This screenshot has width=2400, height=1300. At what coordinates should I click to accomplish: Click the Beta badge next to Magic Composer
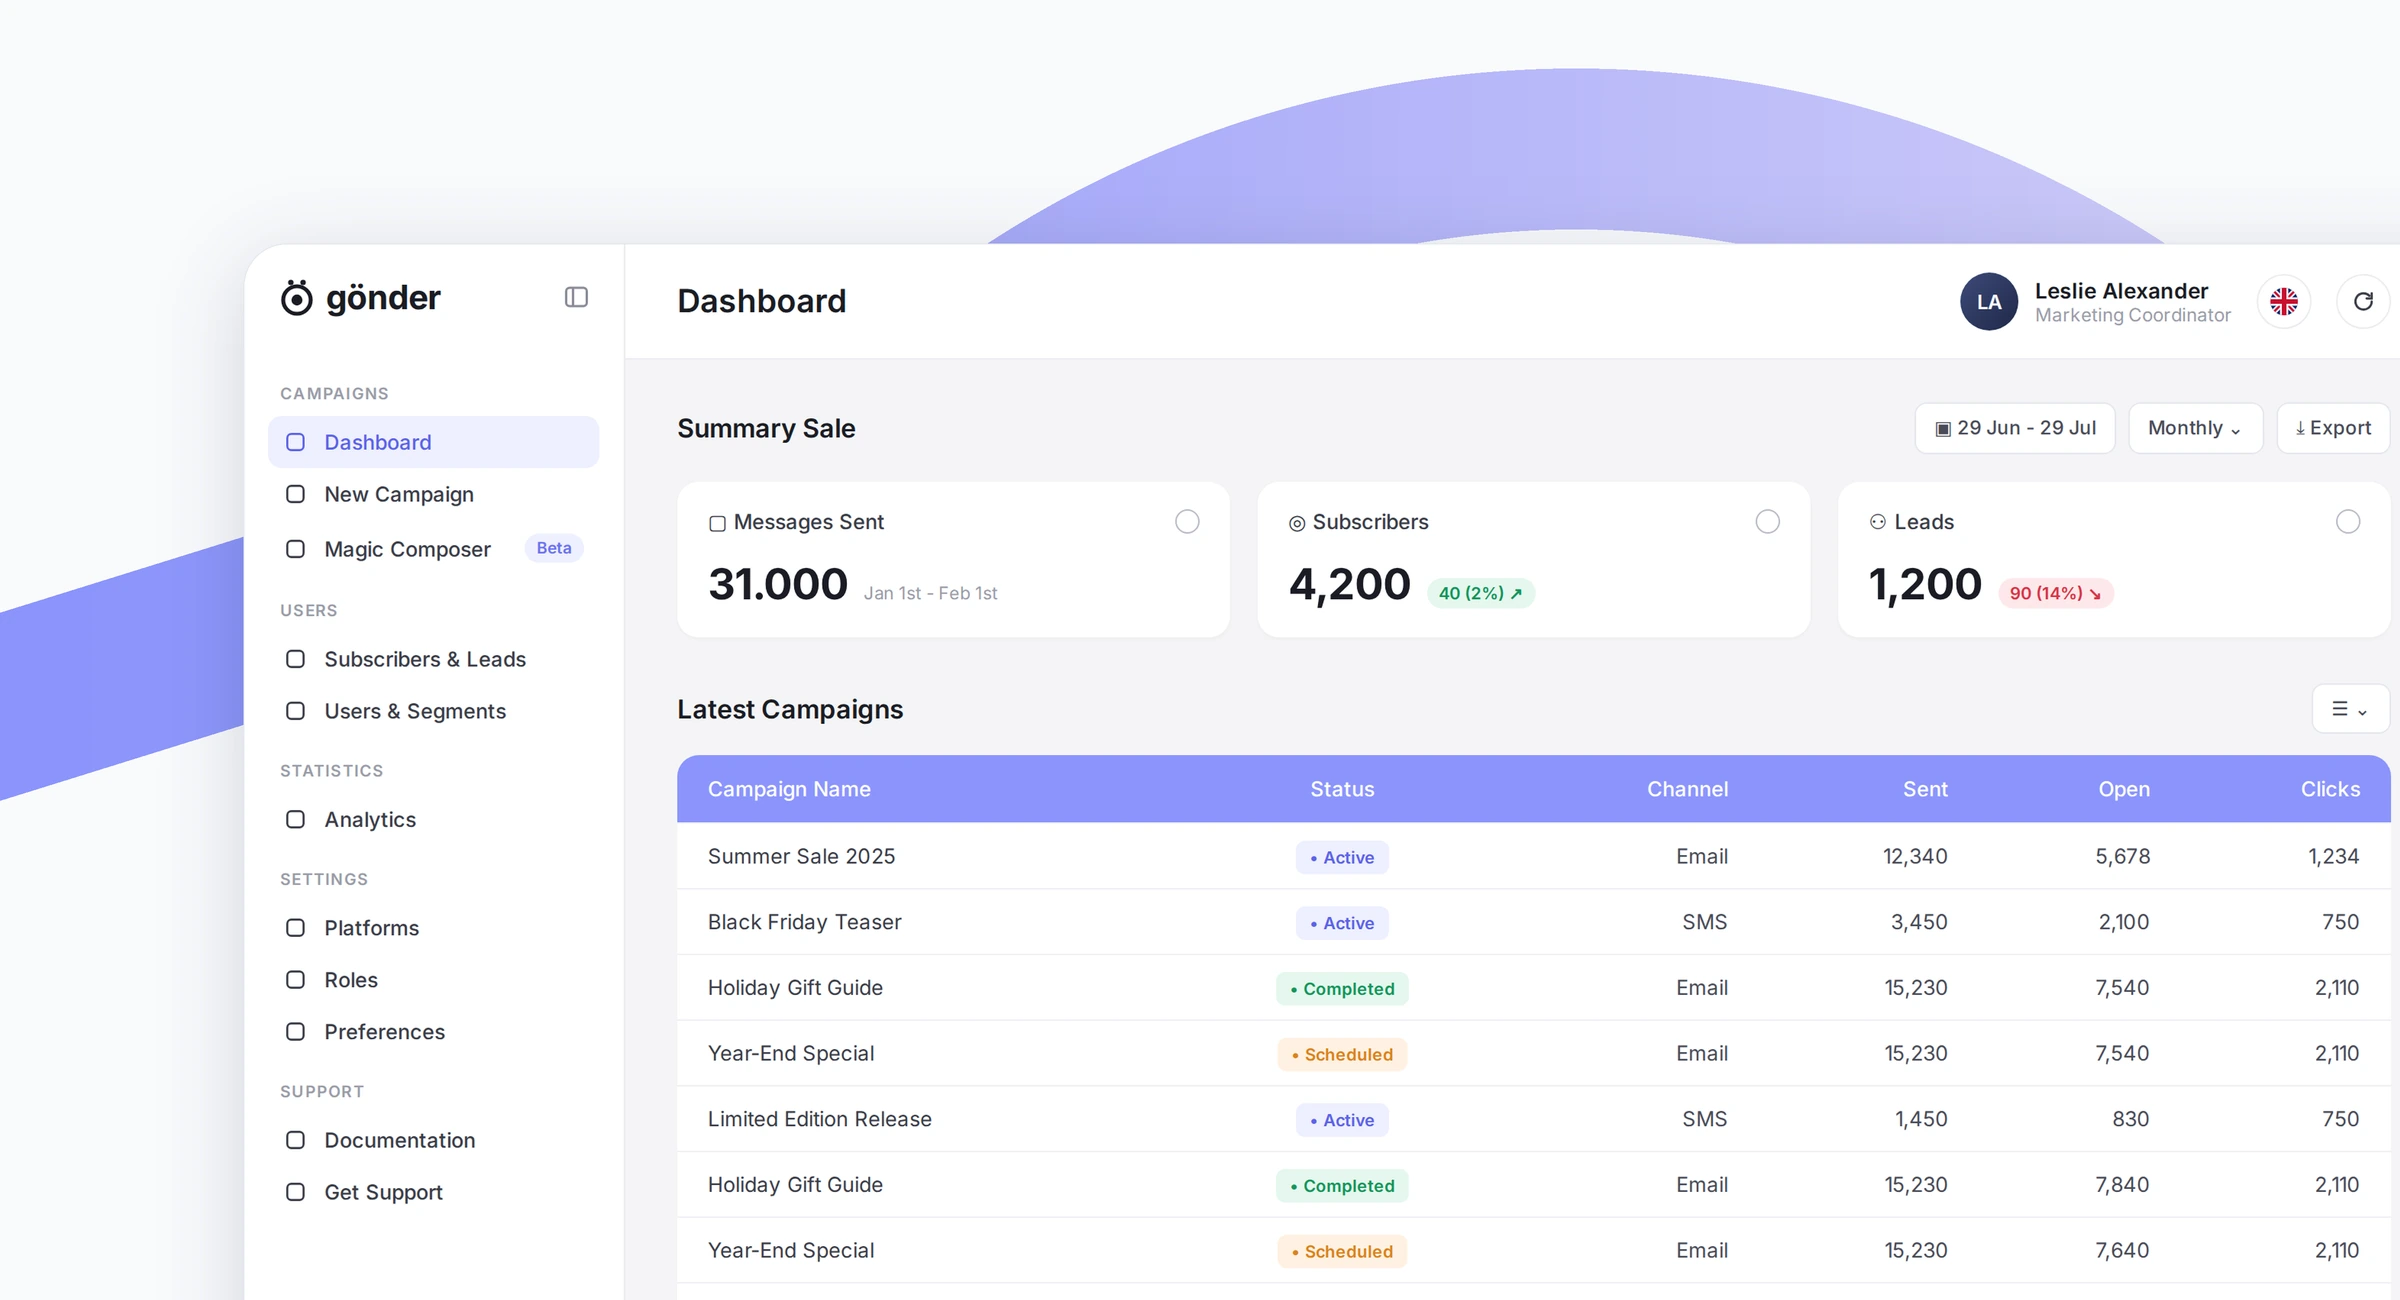554,548
